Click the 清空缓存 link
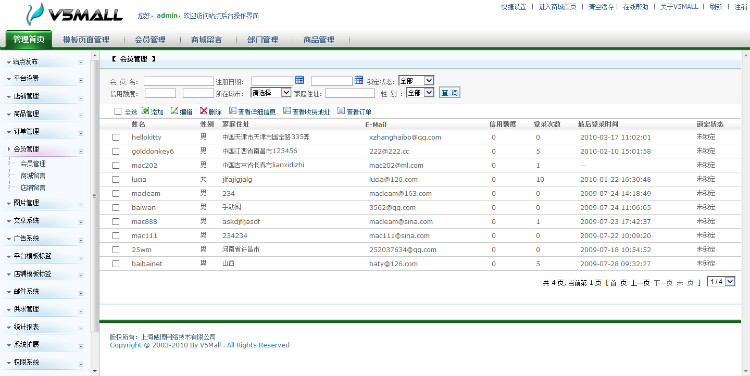Screen dimensions: 750x376 coord(601,7)
